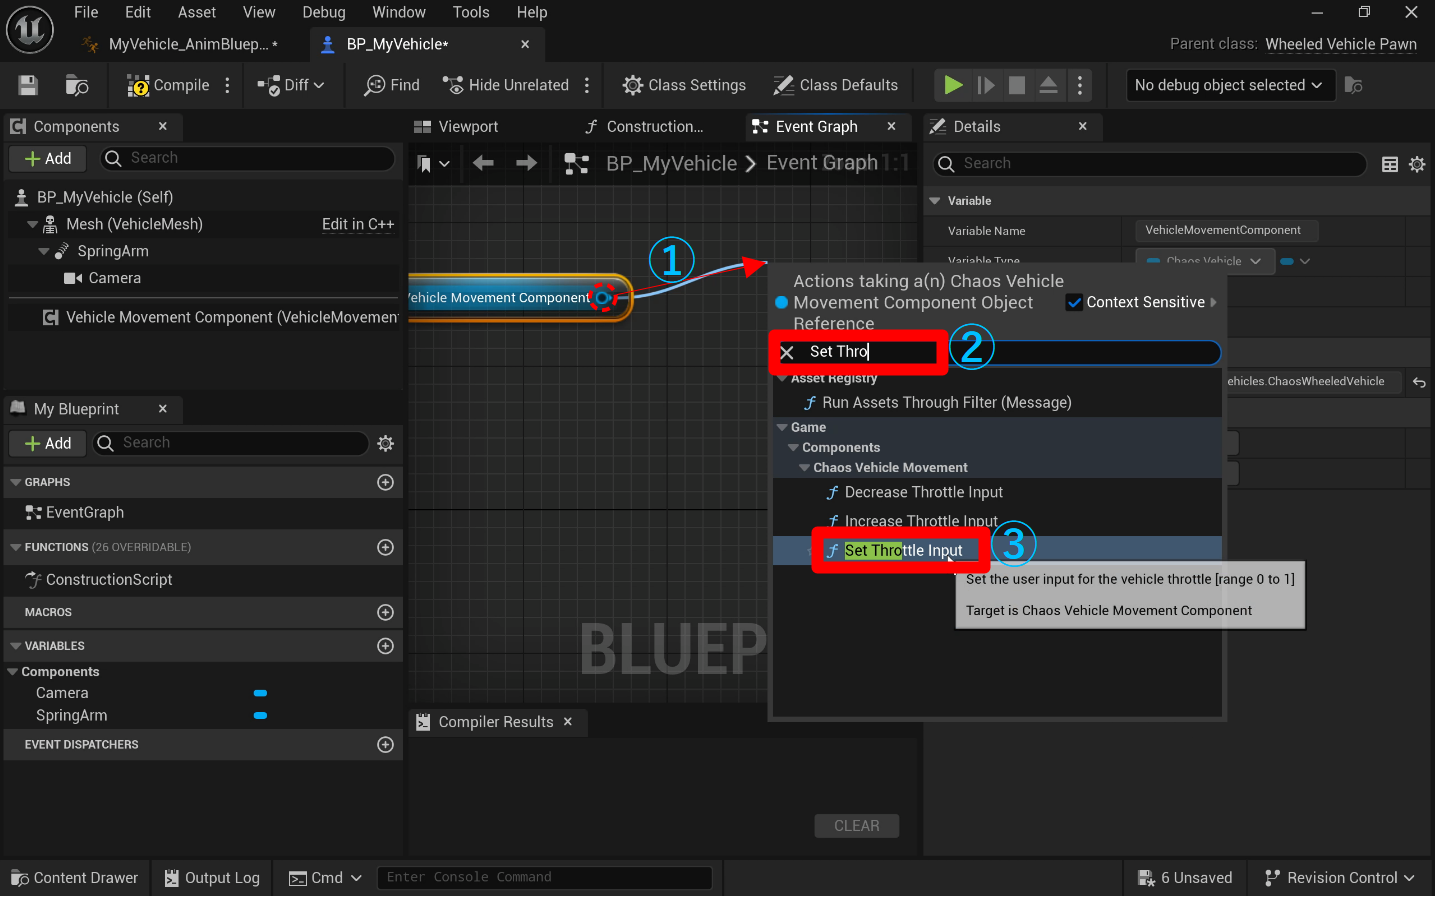This screenshot has height=897, width=1436.
Task: Open Class Defaults
Action: pyautogui.click(x=835, y=85)
